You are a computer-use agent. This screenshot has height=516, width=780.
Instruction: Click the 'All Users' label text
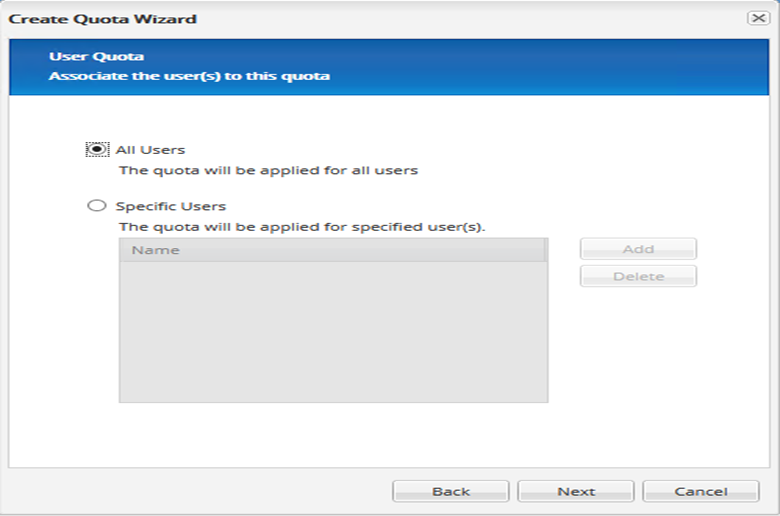click(150, 150)
